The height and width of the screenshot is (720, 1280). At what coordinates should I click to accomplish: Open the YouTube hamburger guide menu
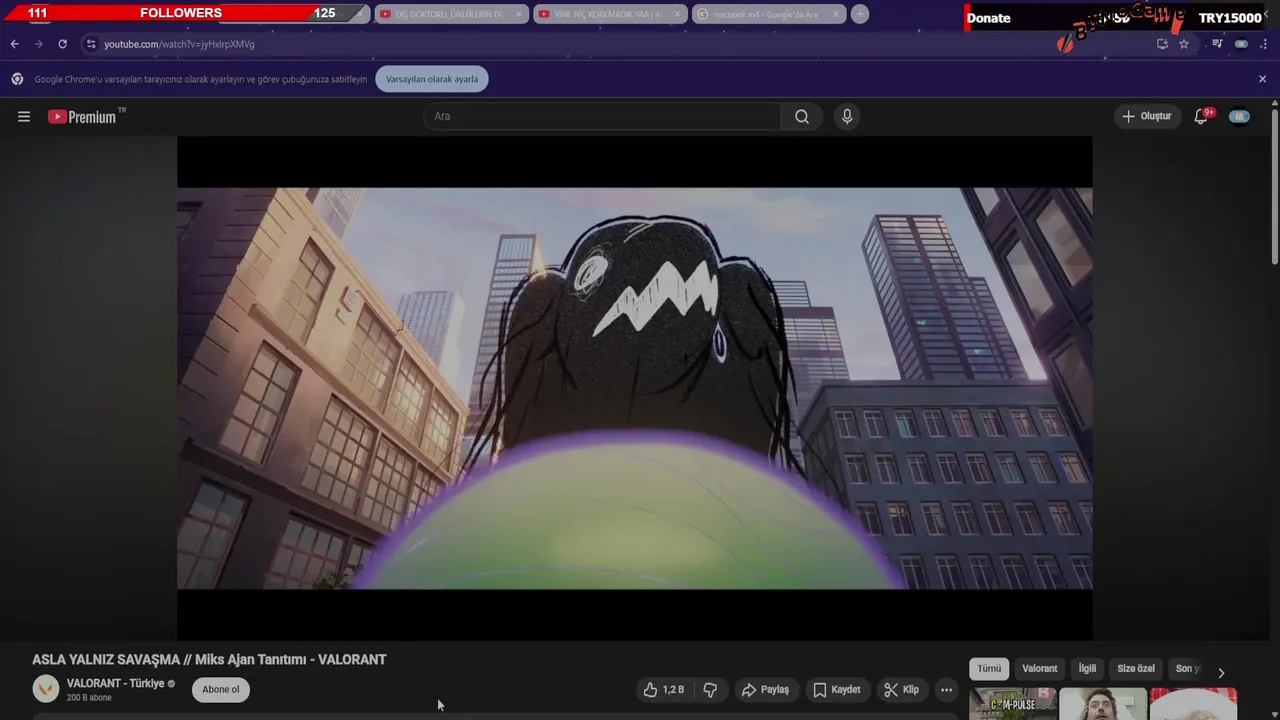pyautogui.click(x=24, y=116)
